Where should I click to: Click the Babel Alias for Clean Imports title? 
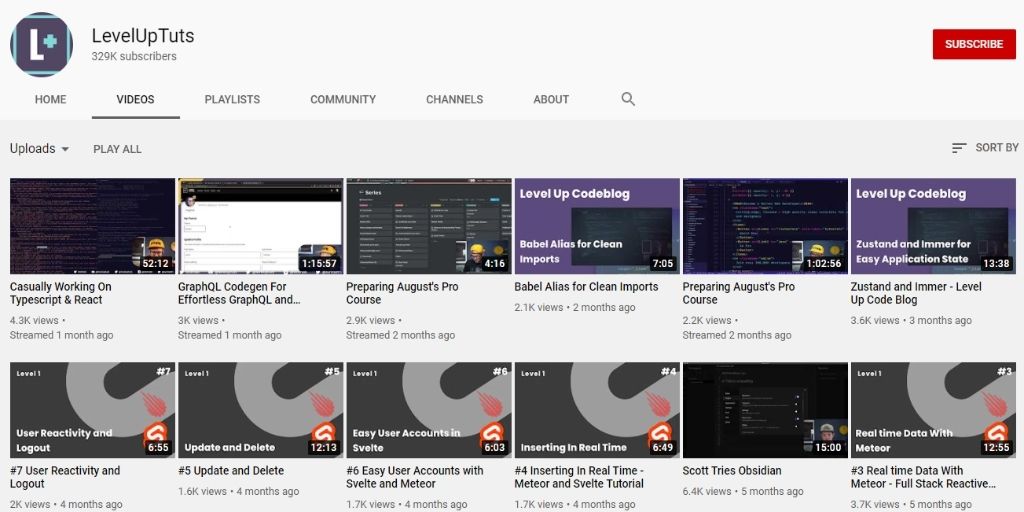point(586,287)
